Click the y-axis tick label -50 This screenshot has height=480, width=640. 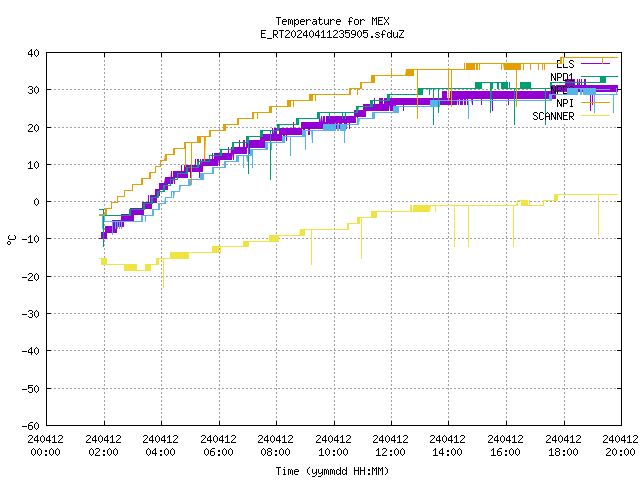(31, 389)
